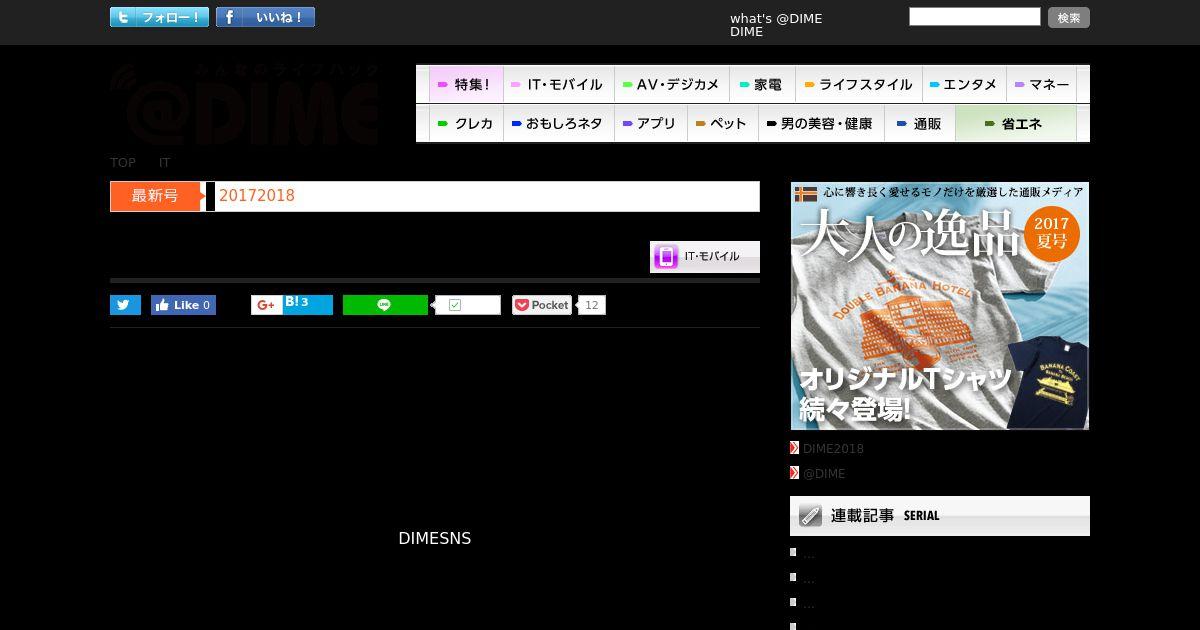Click the Pocket count 12
Viewport: 1200px width, 630px height.
tap(592, 305)
